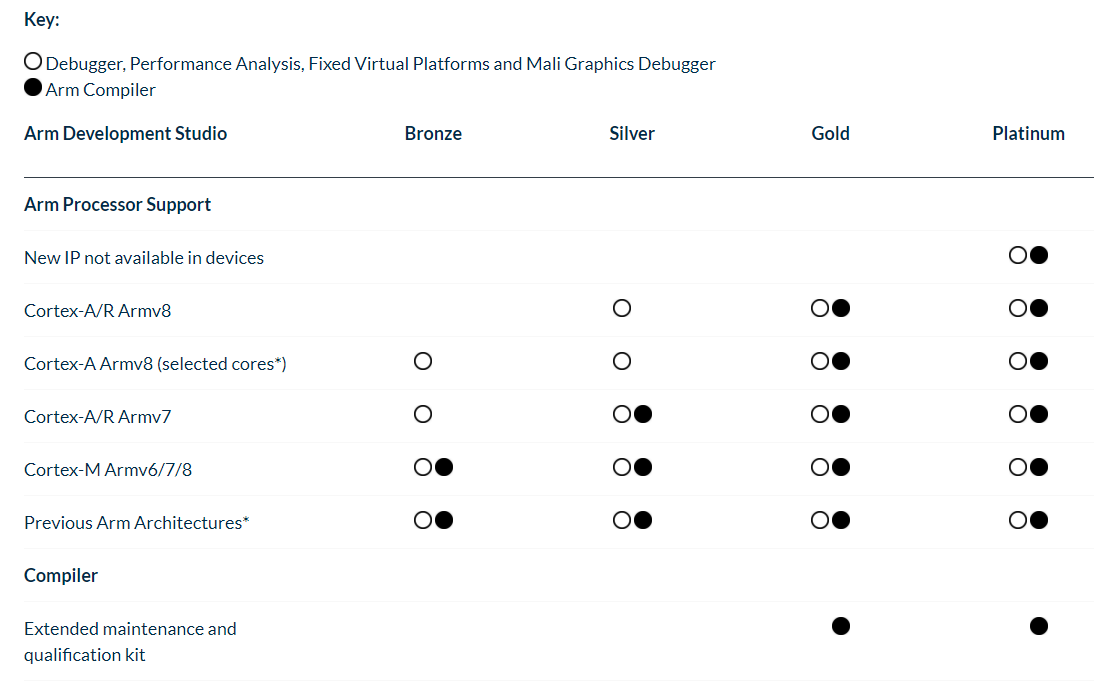Click the Arm Development Studio header text
The width and height of the screenshot is (1094, 681).
pos(125,134)
